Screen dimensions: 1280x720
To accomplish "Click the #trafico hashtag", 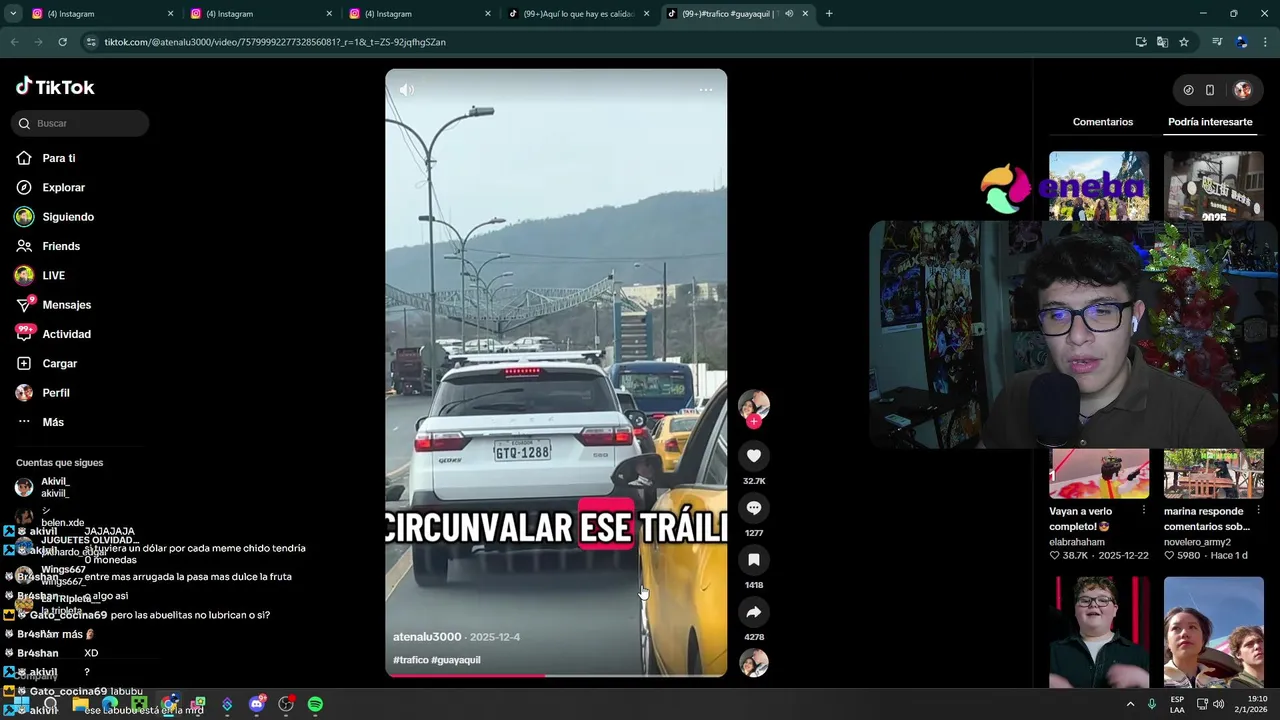I will pos(410,660).
